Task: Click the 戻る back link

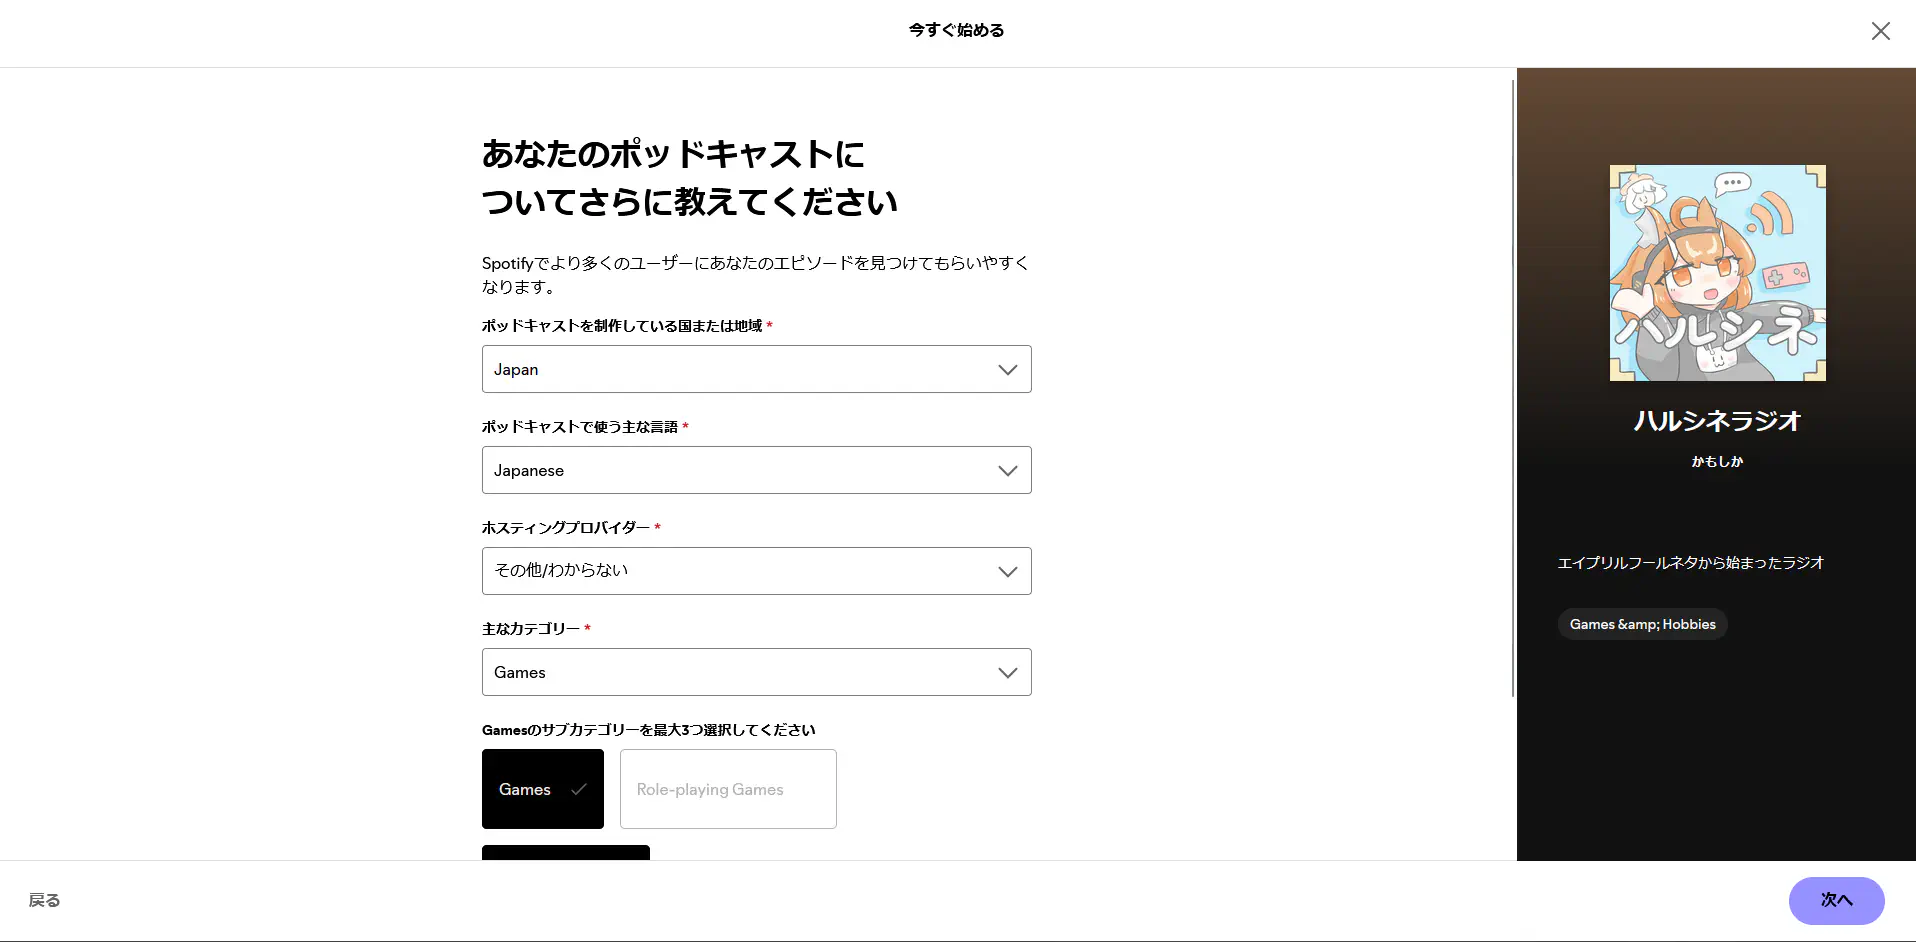Action: pos(44,900)
